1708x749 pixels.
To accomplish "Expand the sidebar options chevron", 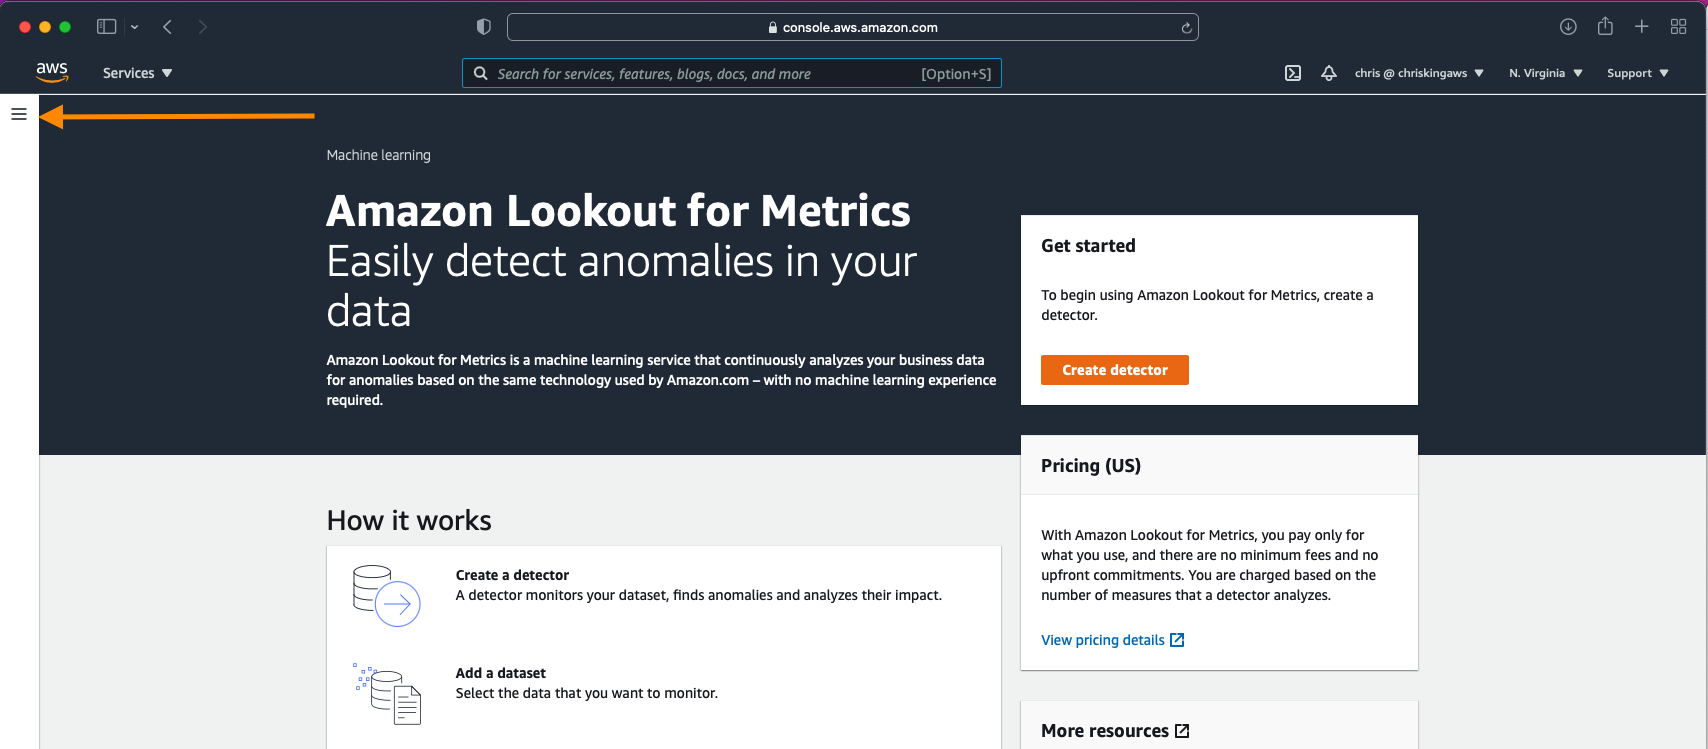I will tap(134, 27).
